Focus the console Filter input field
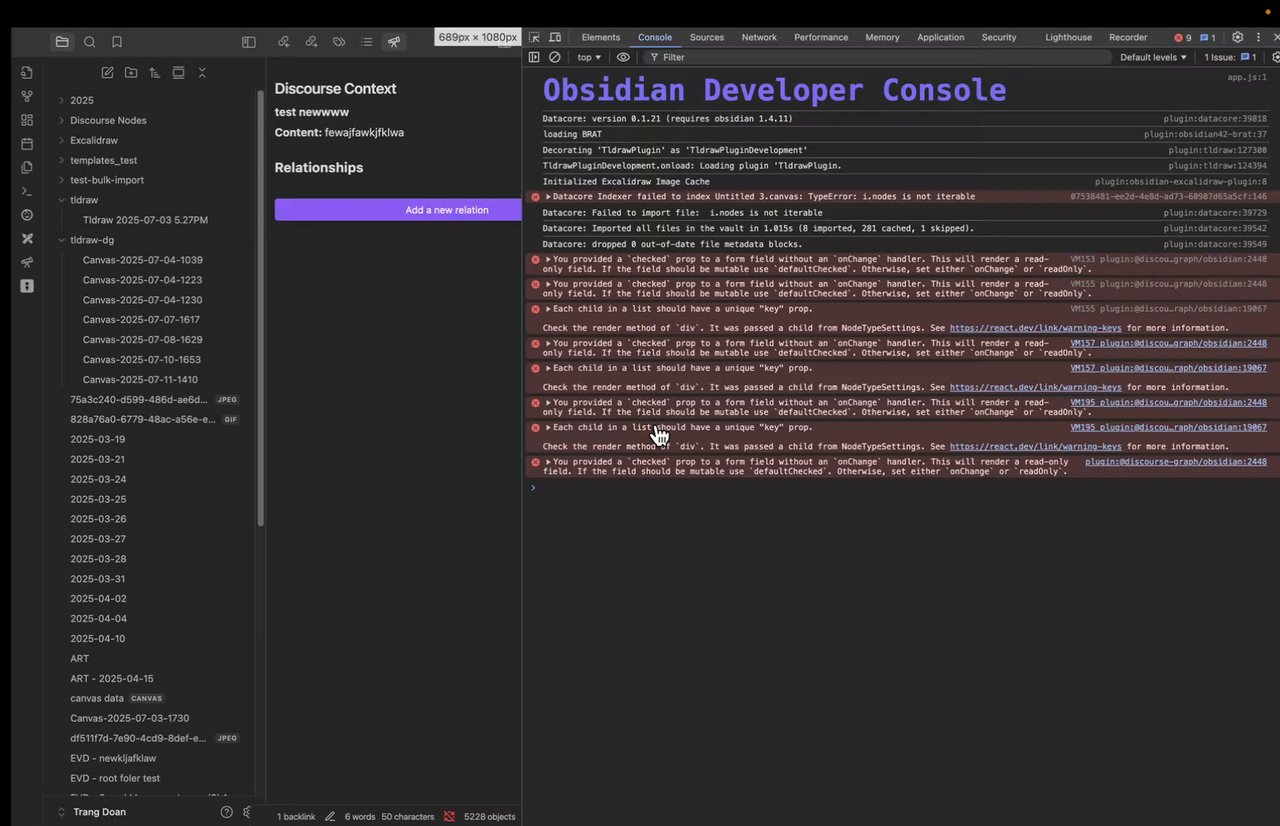This screenshot has width=1280, height=826. point(880,57)
